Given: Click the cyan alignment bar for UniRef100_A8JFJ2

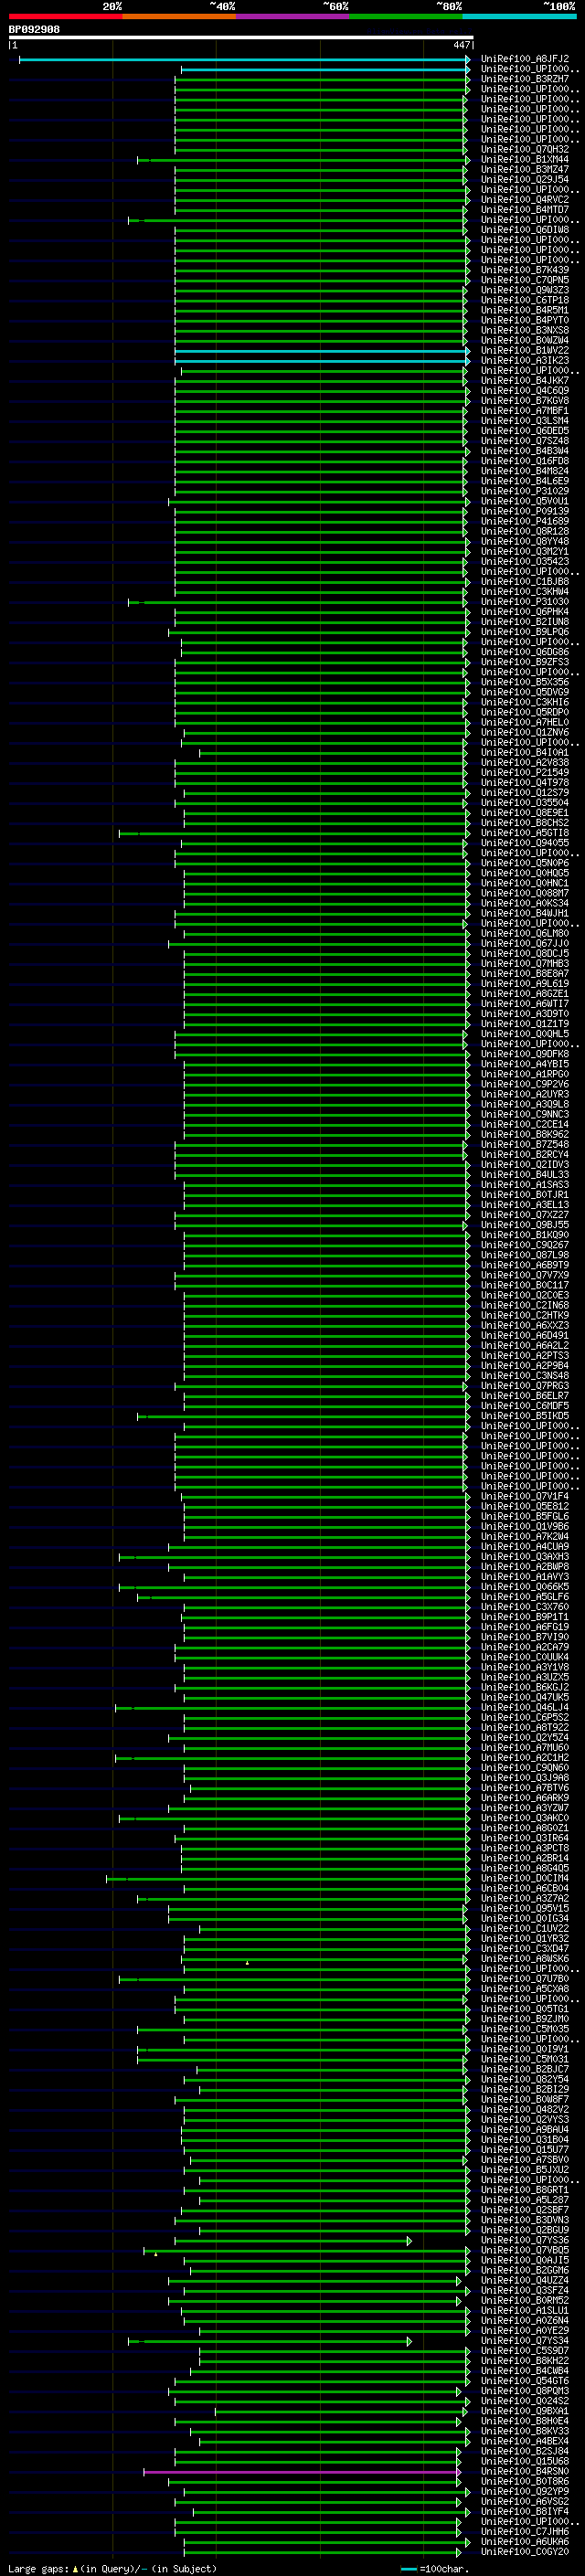Looking at the screenshot, I should tap(244, 60).
